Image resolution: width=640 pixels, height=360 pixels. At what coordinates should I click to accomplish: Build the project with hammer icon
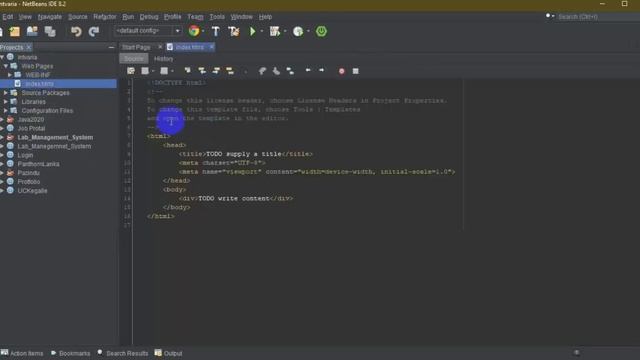click(x=216, y=31)
